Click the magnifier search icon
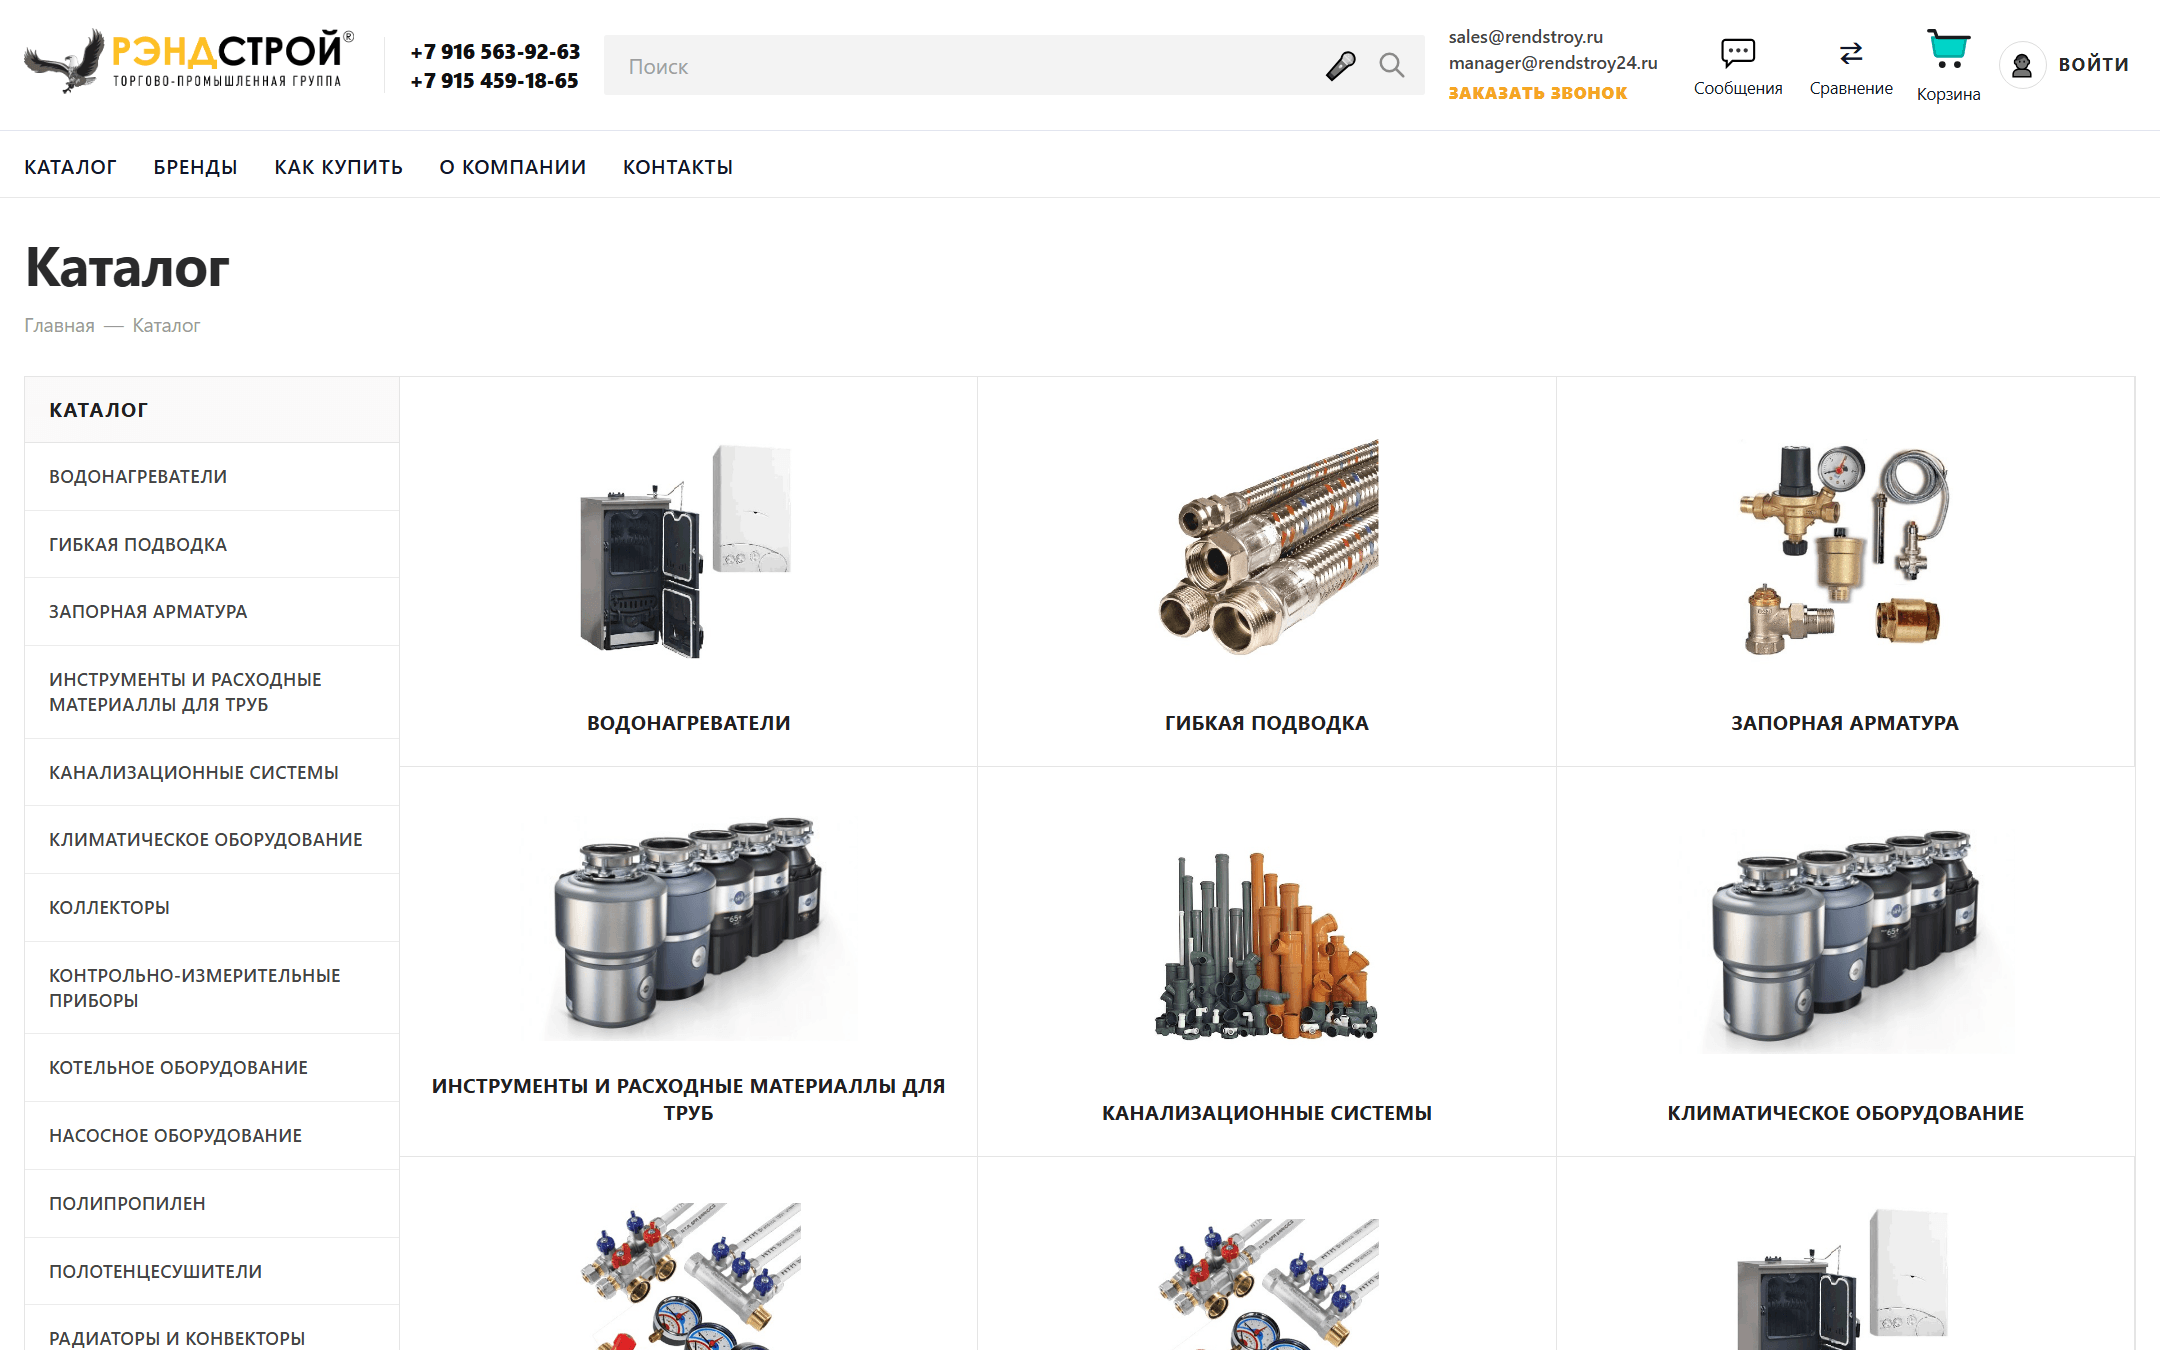Screen dimensions: 2160x1350 click(1391, 66)
